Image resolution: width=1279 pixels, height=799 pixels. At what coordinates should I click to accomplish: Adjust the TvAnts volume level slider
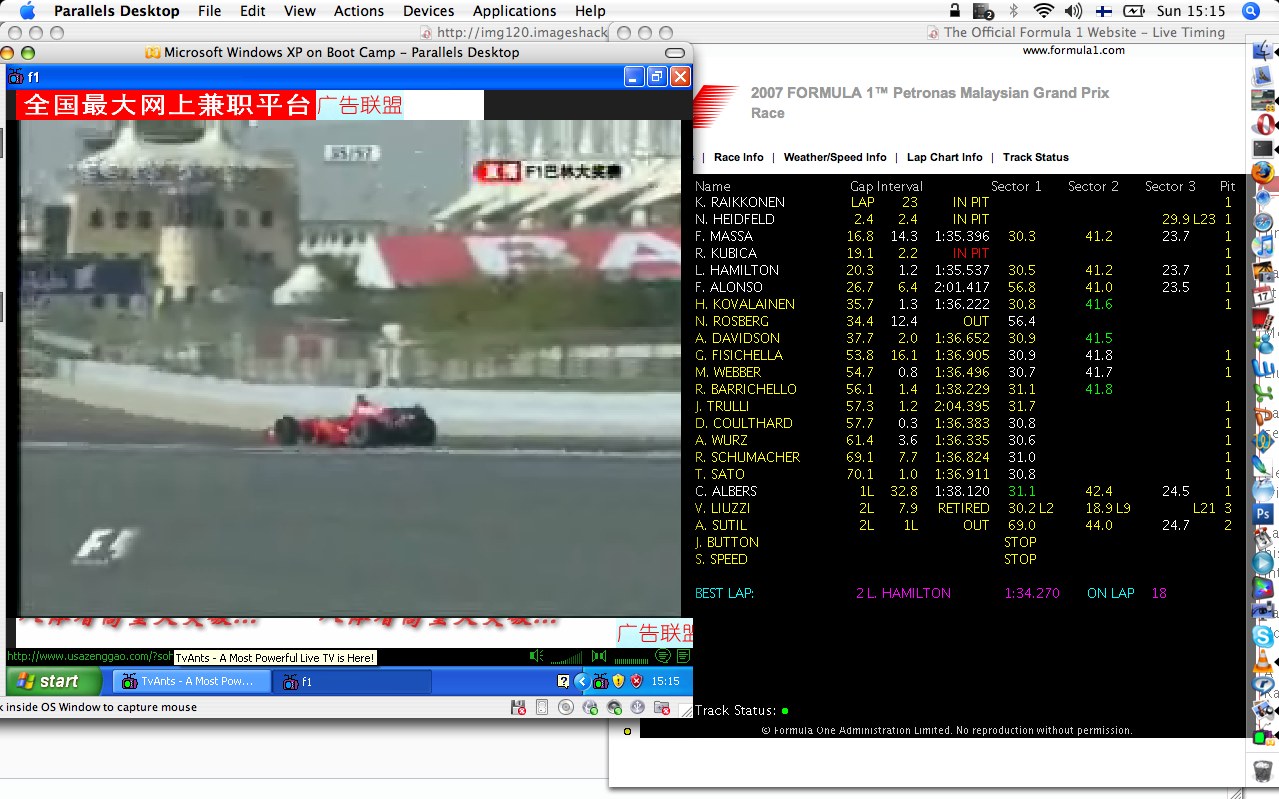pyautogui.click(x=566, y=658)
